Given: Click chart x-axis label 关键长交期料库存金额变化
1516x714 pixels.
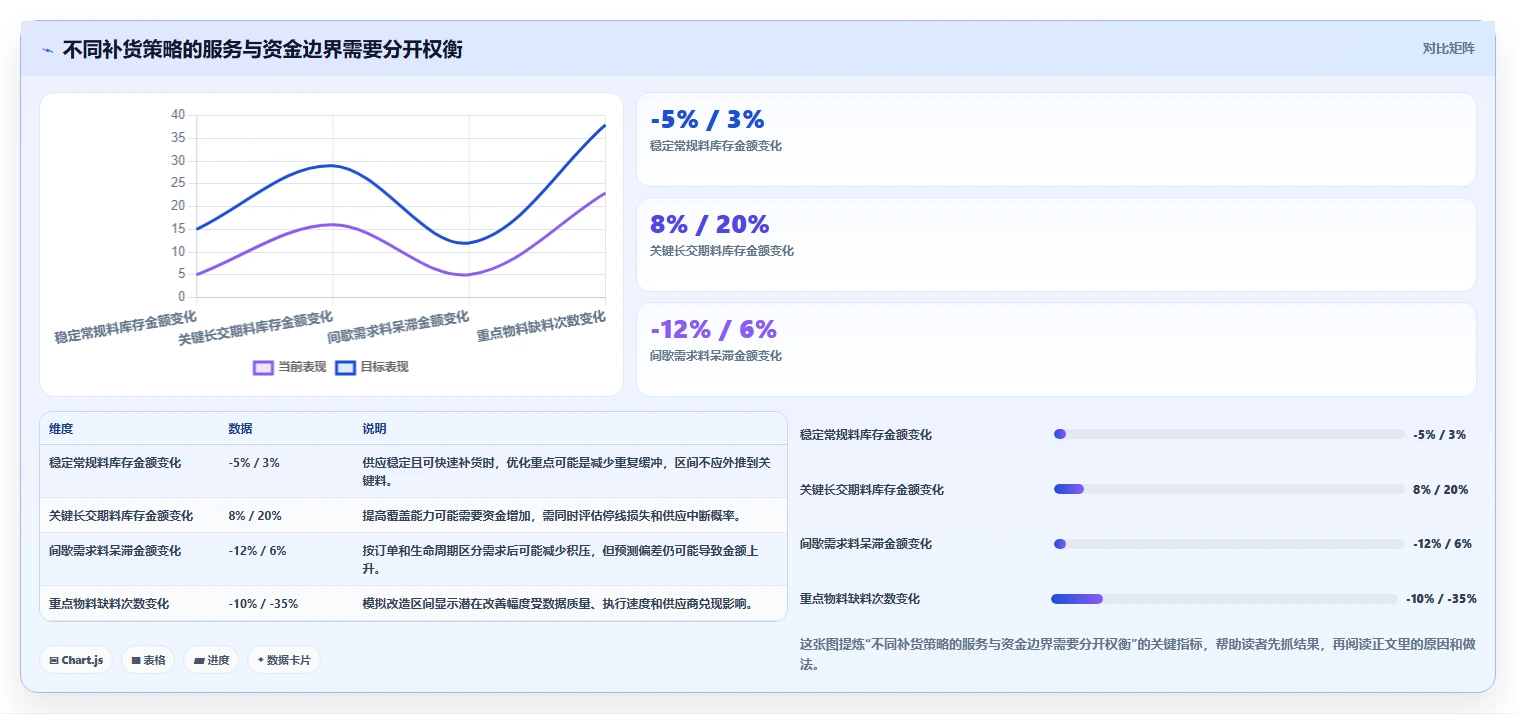Looking at the screenshot, I should (255, 328).
